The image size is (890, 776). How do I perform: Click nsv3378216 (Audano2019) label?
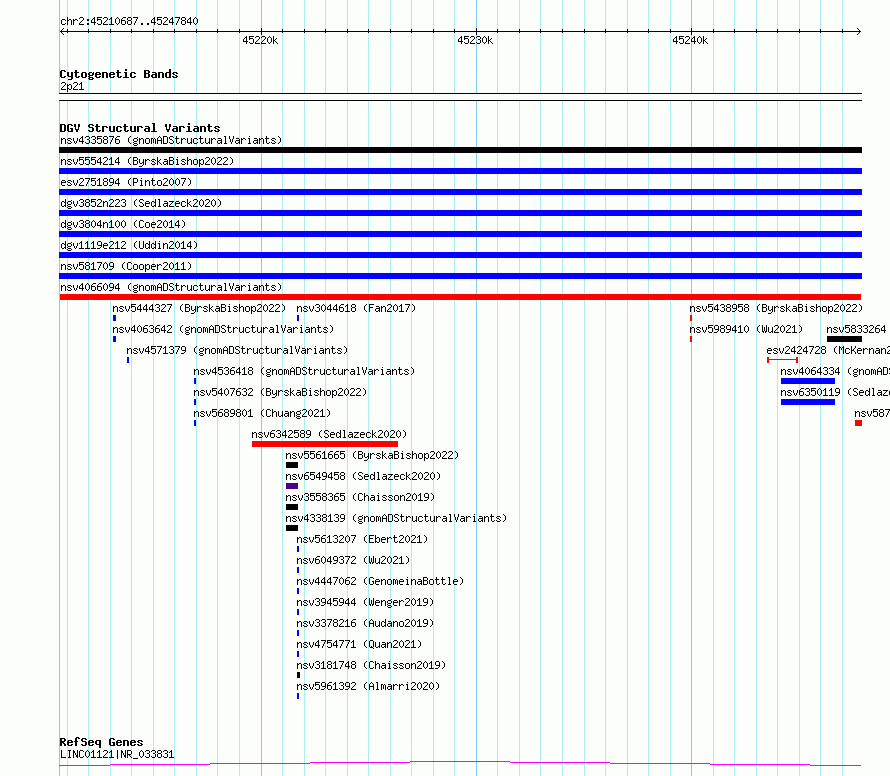pos(365,623)
